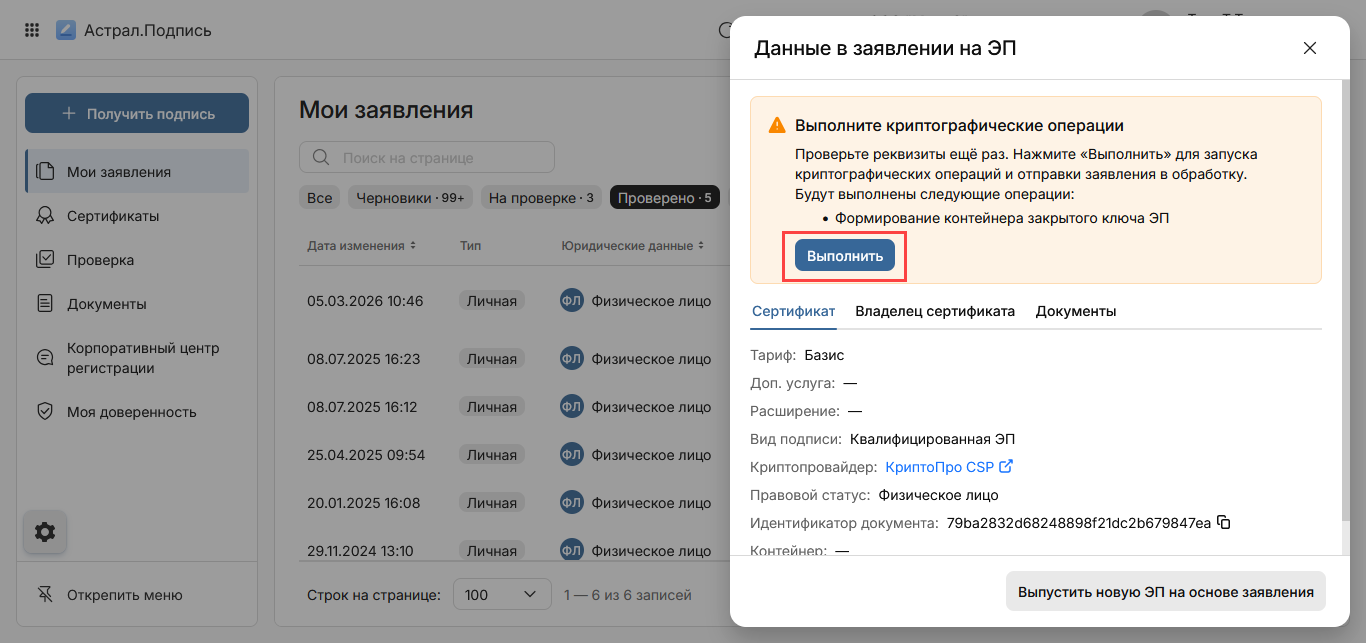Click the Сертификаты ribbon icon in sidebar
Screen dimensions: 1366x643
[45, 216]
